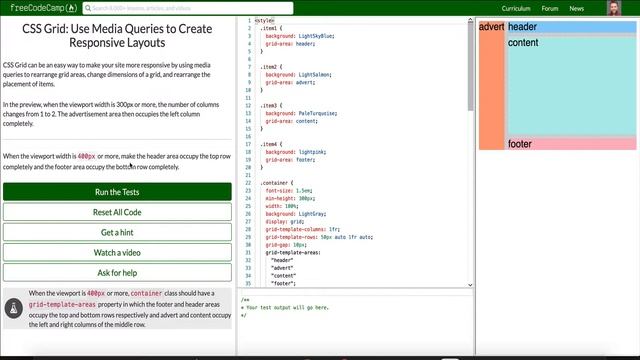Open the News menu item
The width and height of the screenshot is (640, 360).
pos(576,8)
